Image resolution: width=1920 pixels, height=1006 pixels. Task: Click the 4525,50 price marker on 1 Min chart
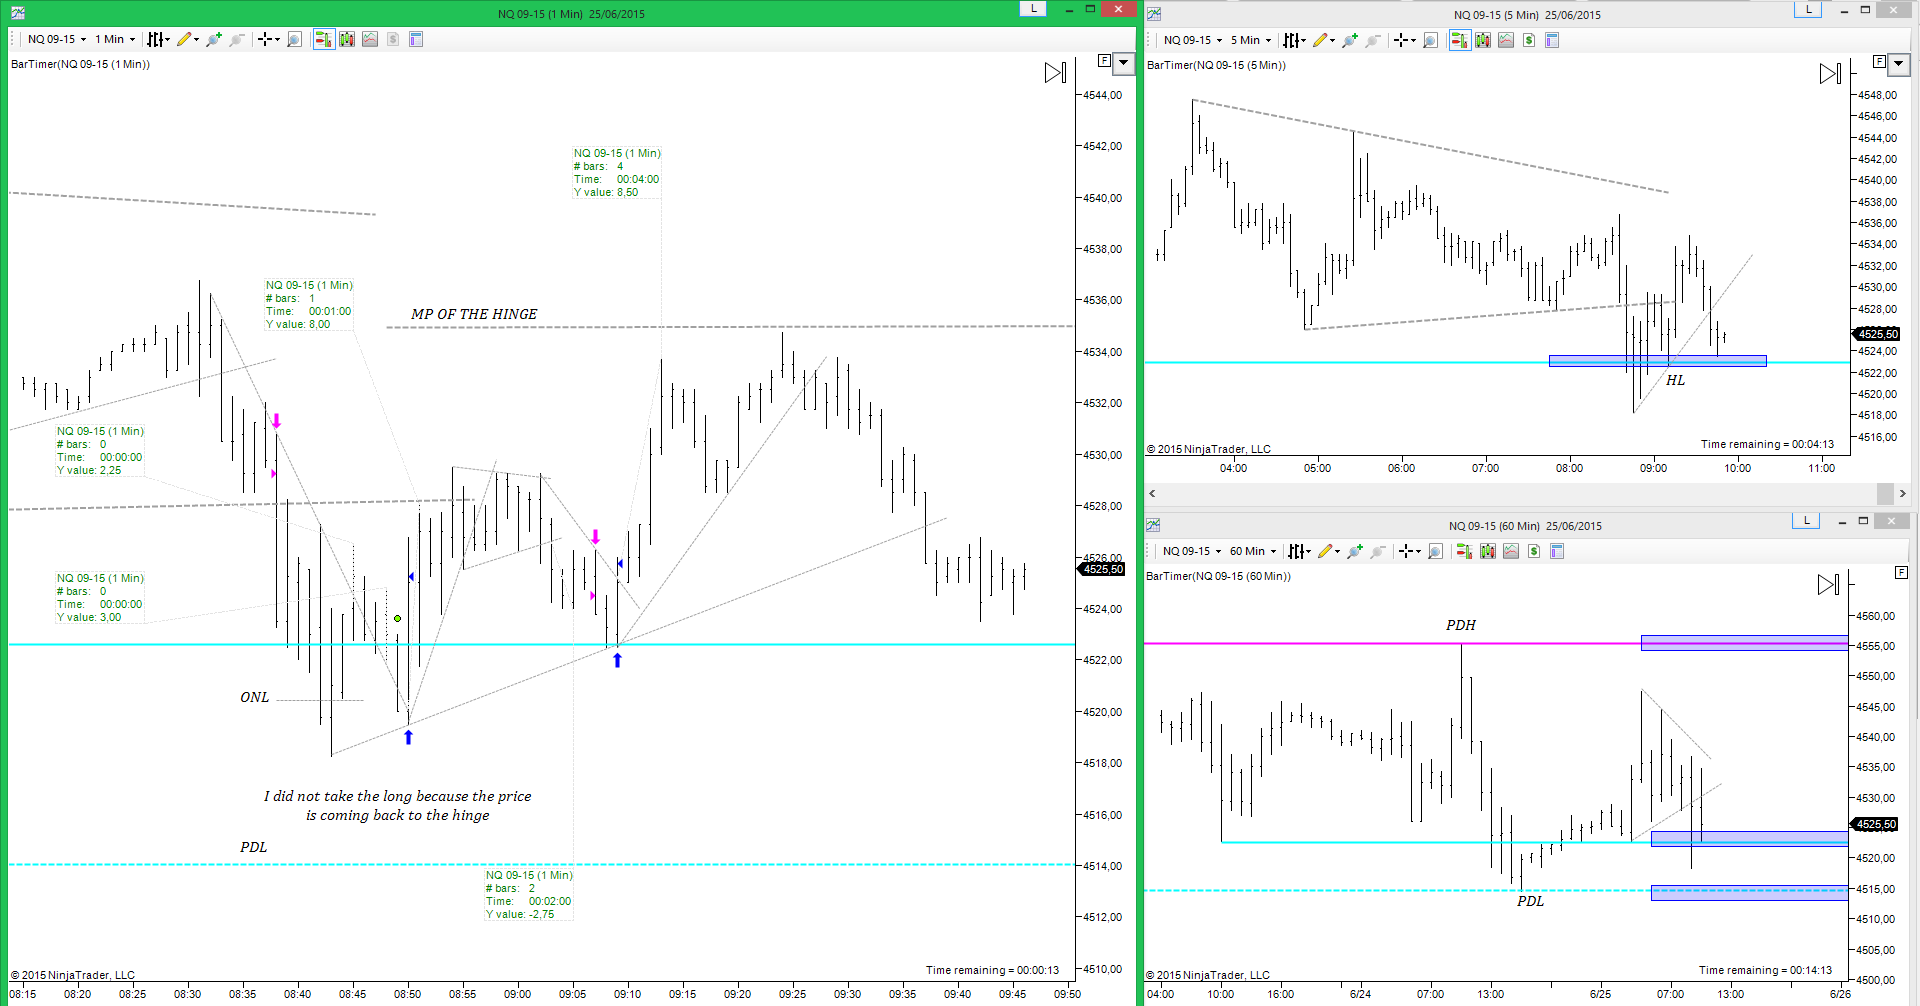pyautogui.click(x=1102, y=569)
